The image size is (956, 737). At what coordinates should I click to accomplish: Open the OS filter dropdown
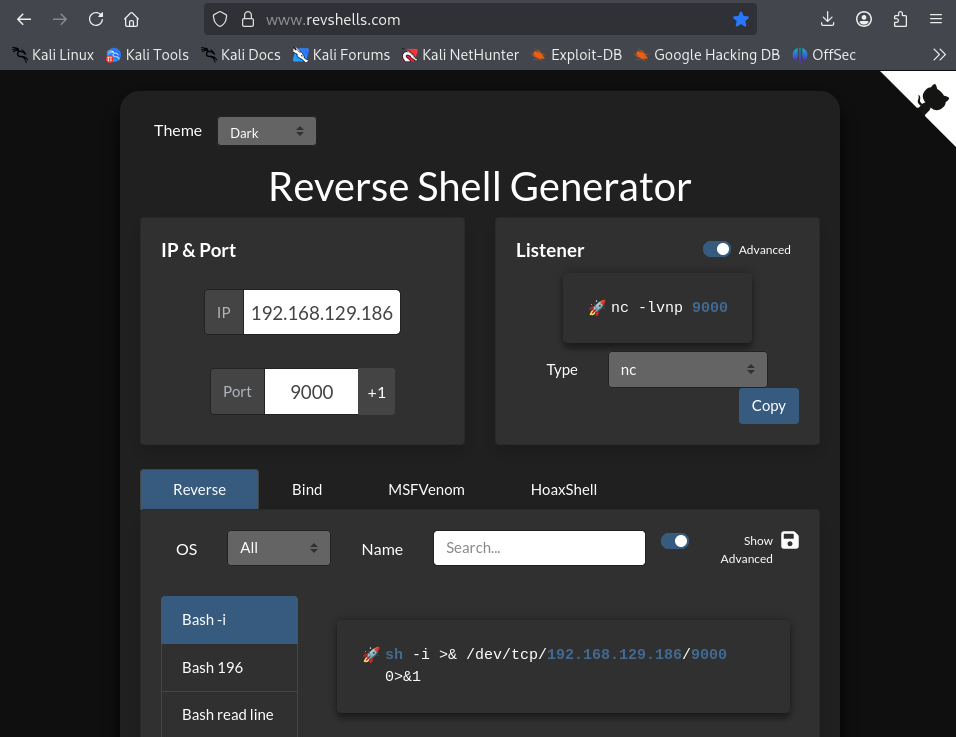coord(279,548)
